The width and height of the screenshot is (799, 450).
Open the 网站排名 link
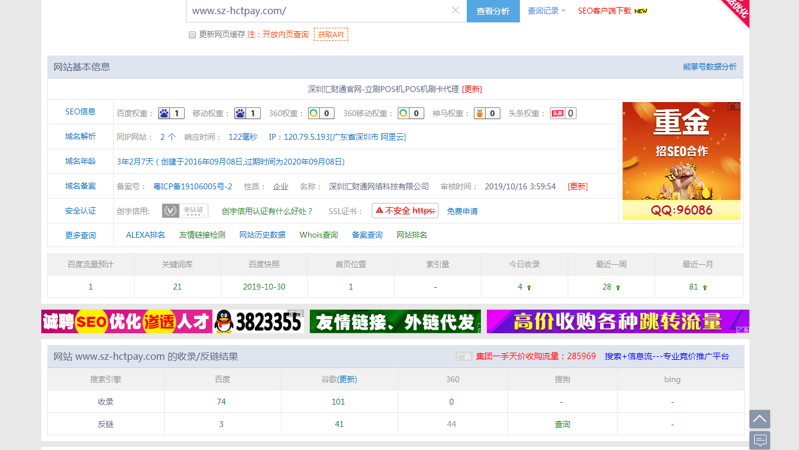[412, 235]
